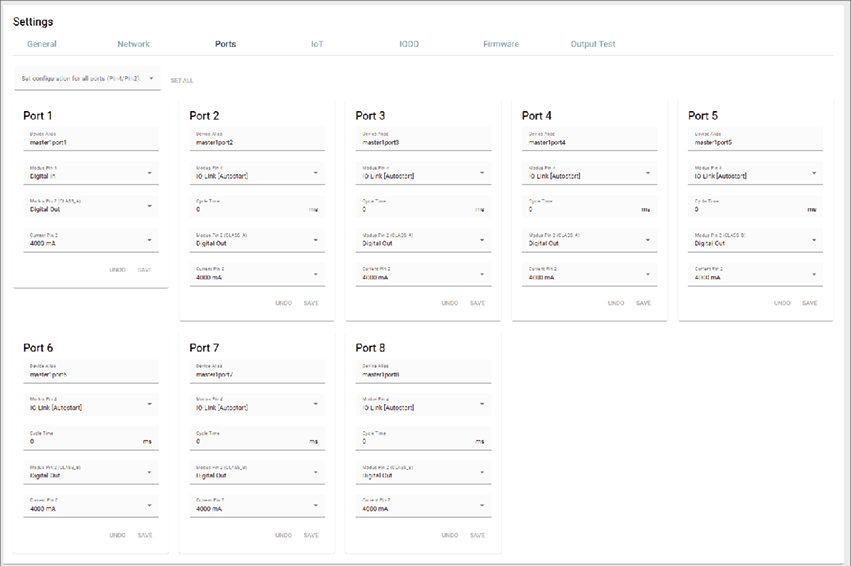The width and height of the screenshot is (851, 566).
Task: Click UNDO on Port 2 card
Action: [283, 303]
